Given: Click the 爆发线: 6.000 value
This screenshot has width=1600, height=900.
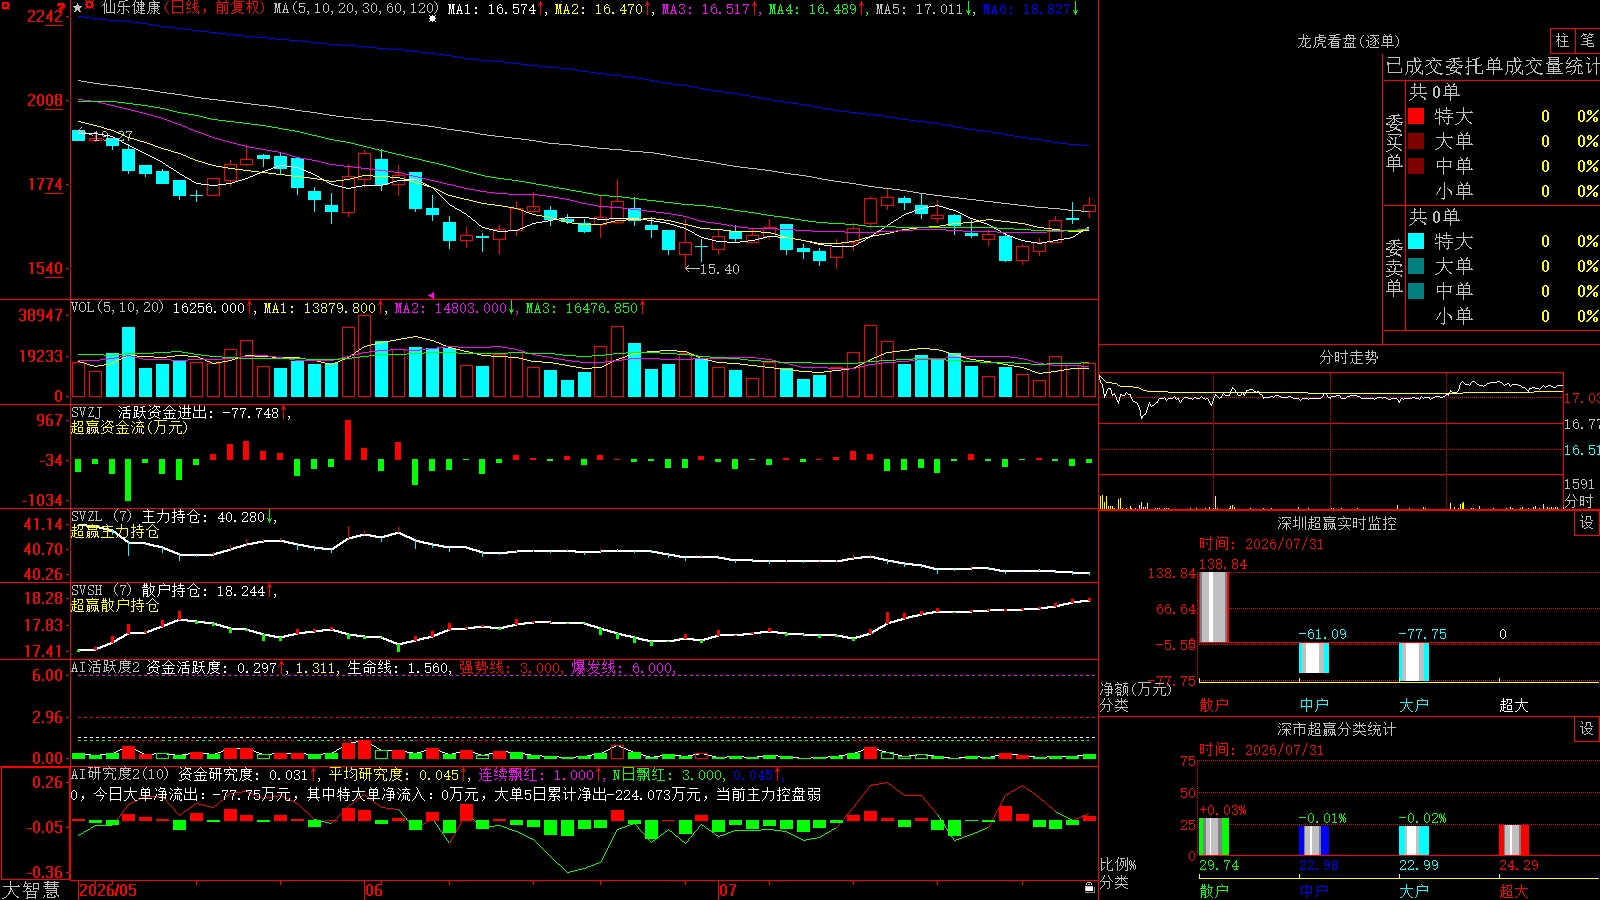Looking at the screenshot, I should [623, 668].
